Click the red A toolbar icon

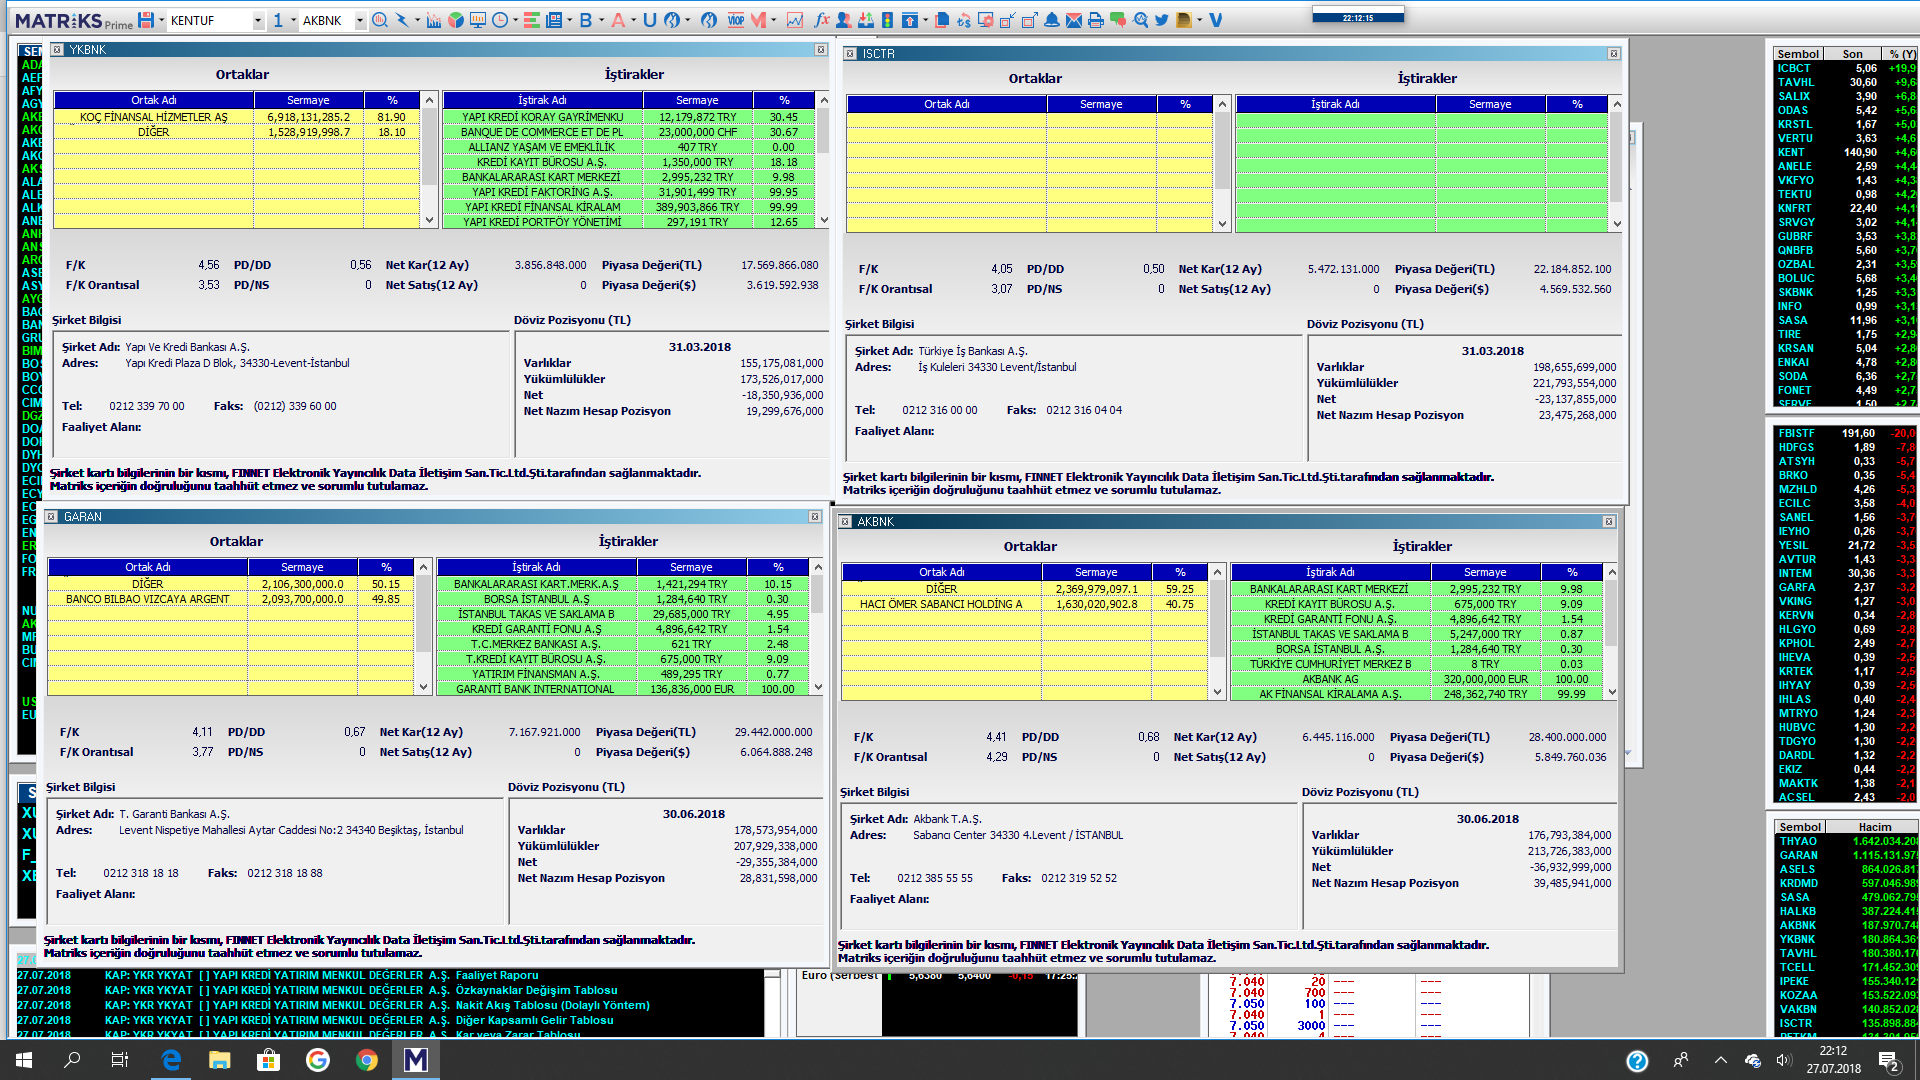click(618, 20)
